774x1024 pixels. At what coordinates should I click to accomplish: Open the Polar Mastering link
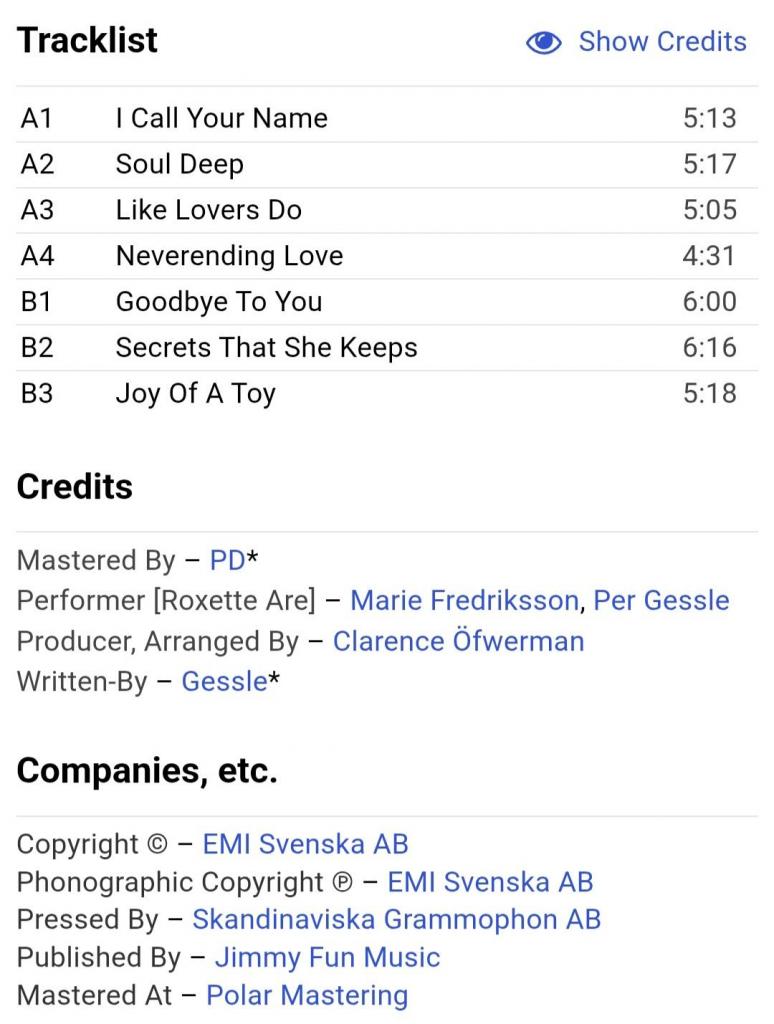pyautogui.click(x=307, y=995)
